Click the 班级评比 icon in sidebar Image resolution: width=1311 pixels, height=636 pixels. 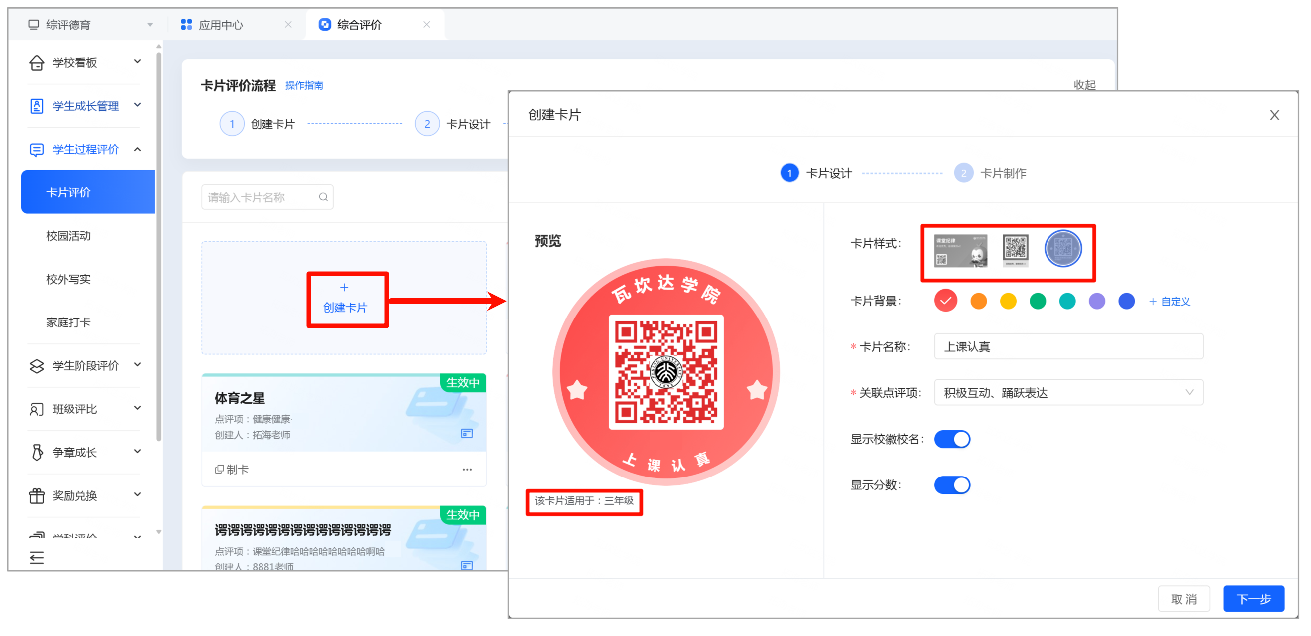pos(37,409)
